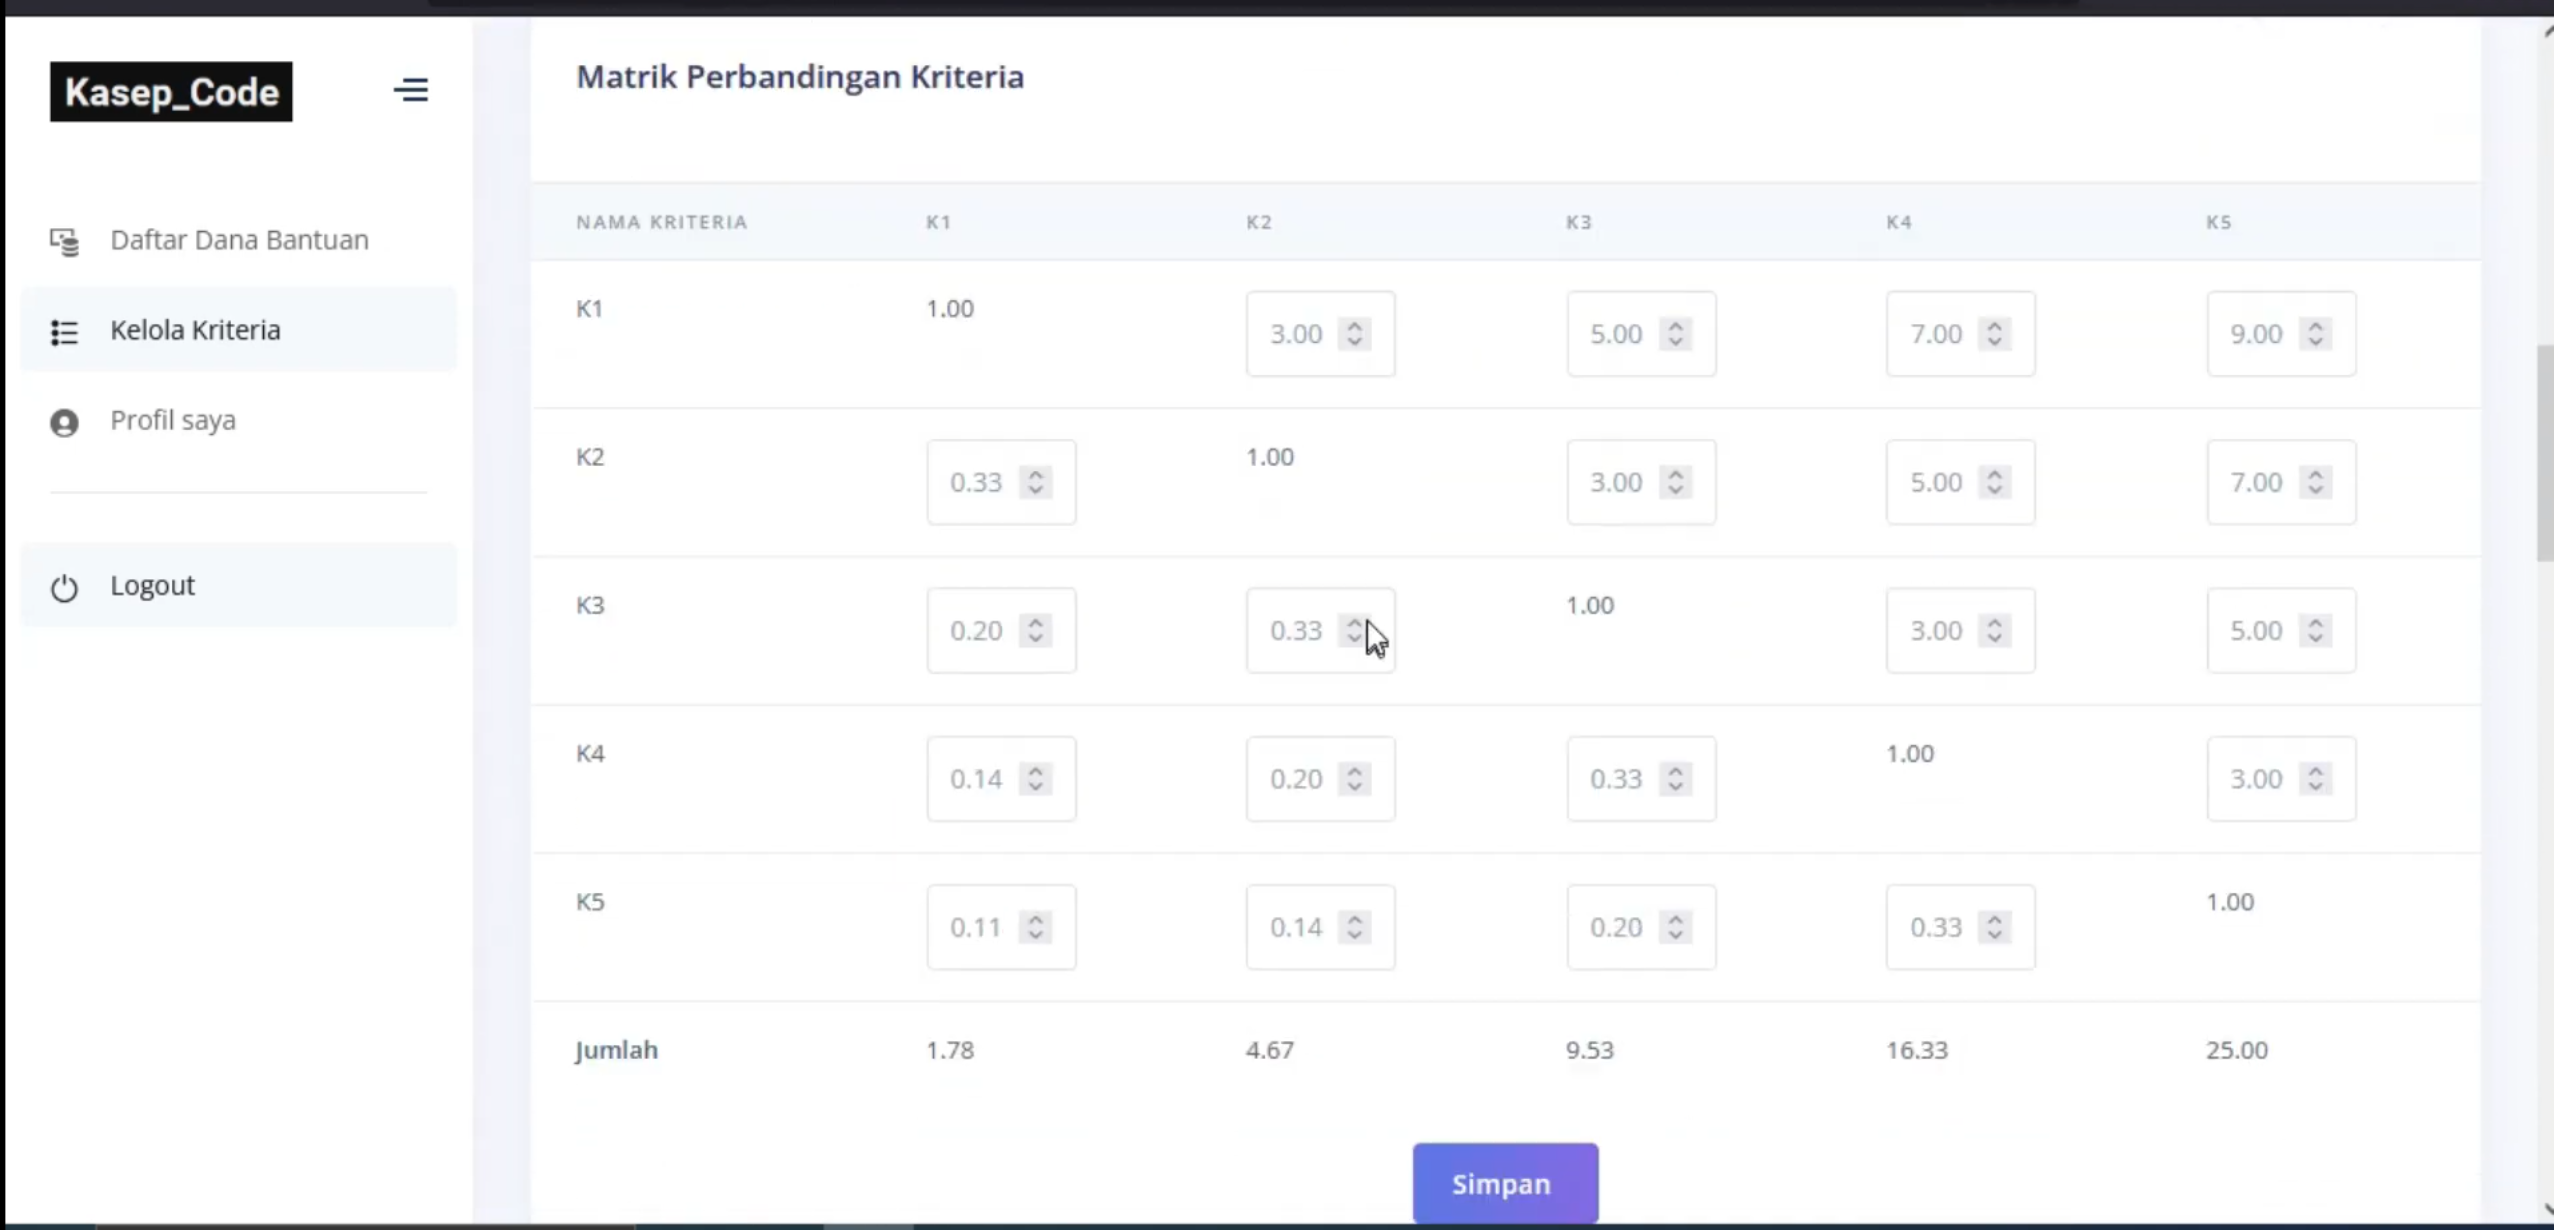
Task: Click the NAMA KRITERIA column header
Action: [662, 222]
